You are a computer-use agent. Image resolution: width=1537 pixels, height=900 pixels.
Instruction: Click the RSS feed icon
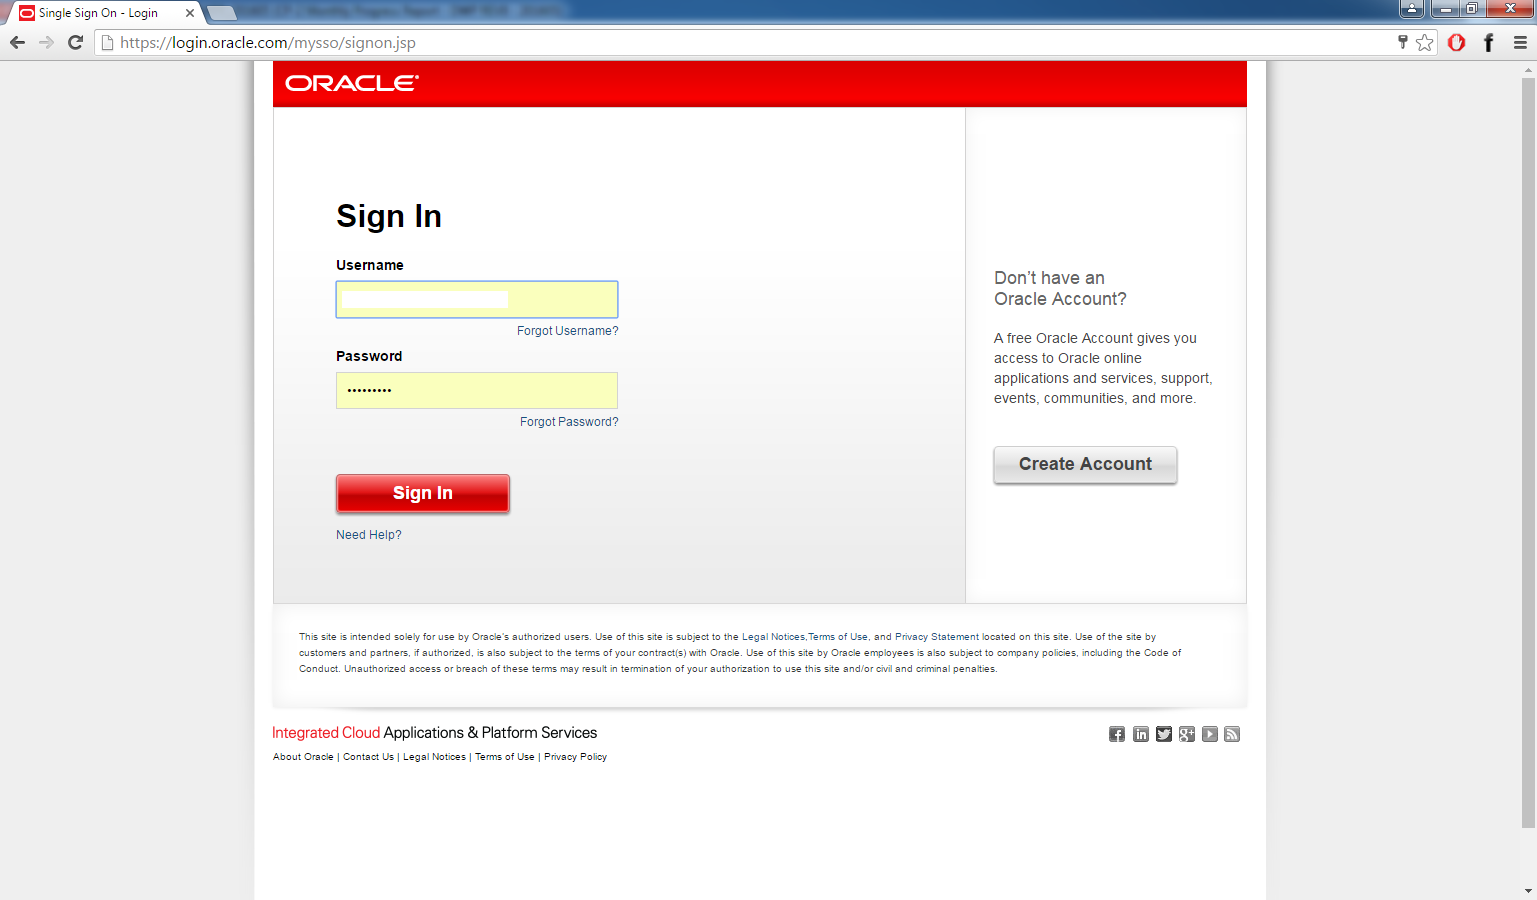(1232, 735)
